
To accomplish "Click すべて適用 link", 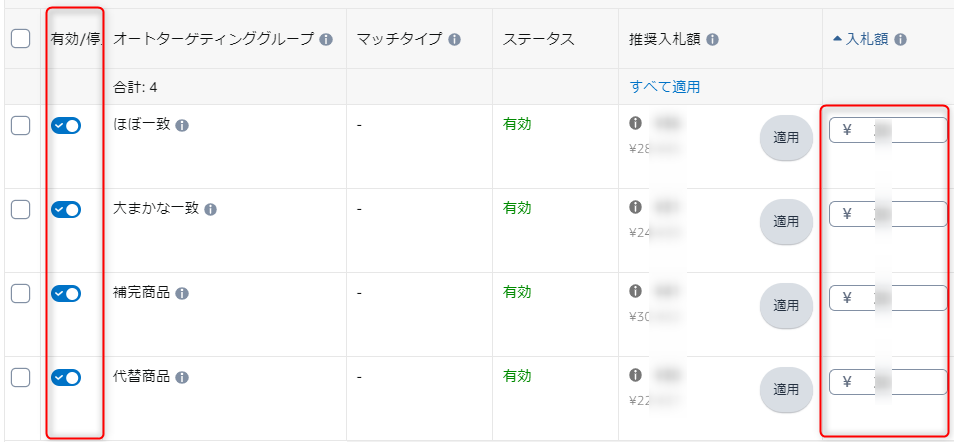I will 664,87.
